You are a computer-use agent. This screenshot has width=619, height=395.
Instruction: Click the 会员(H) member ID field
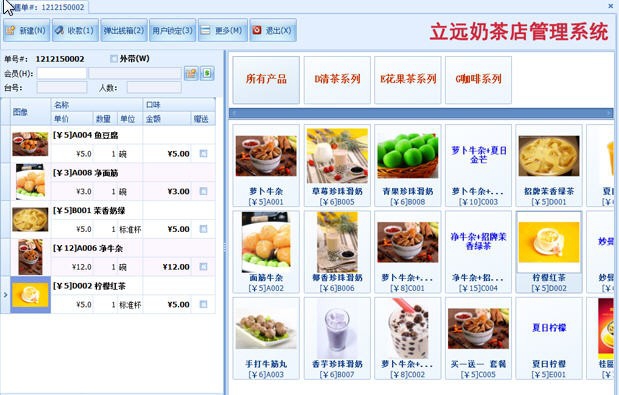[x=62, y=73]
